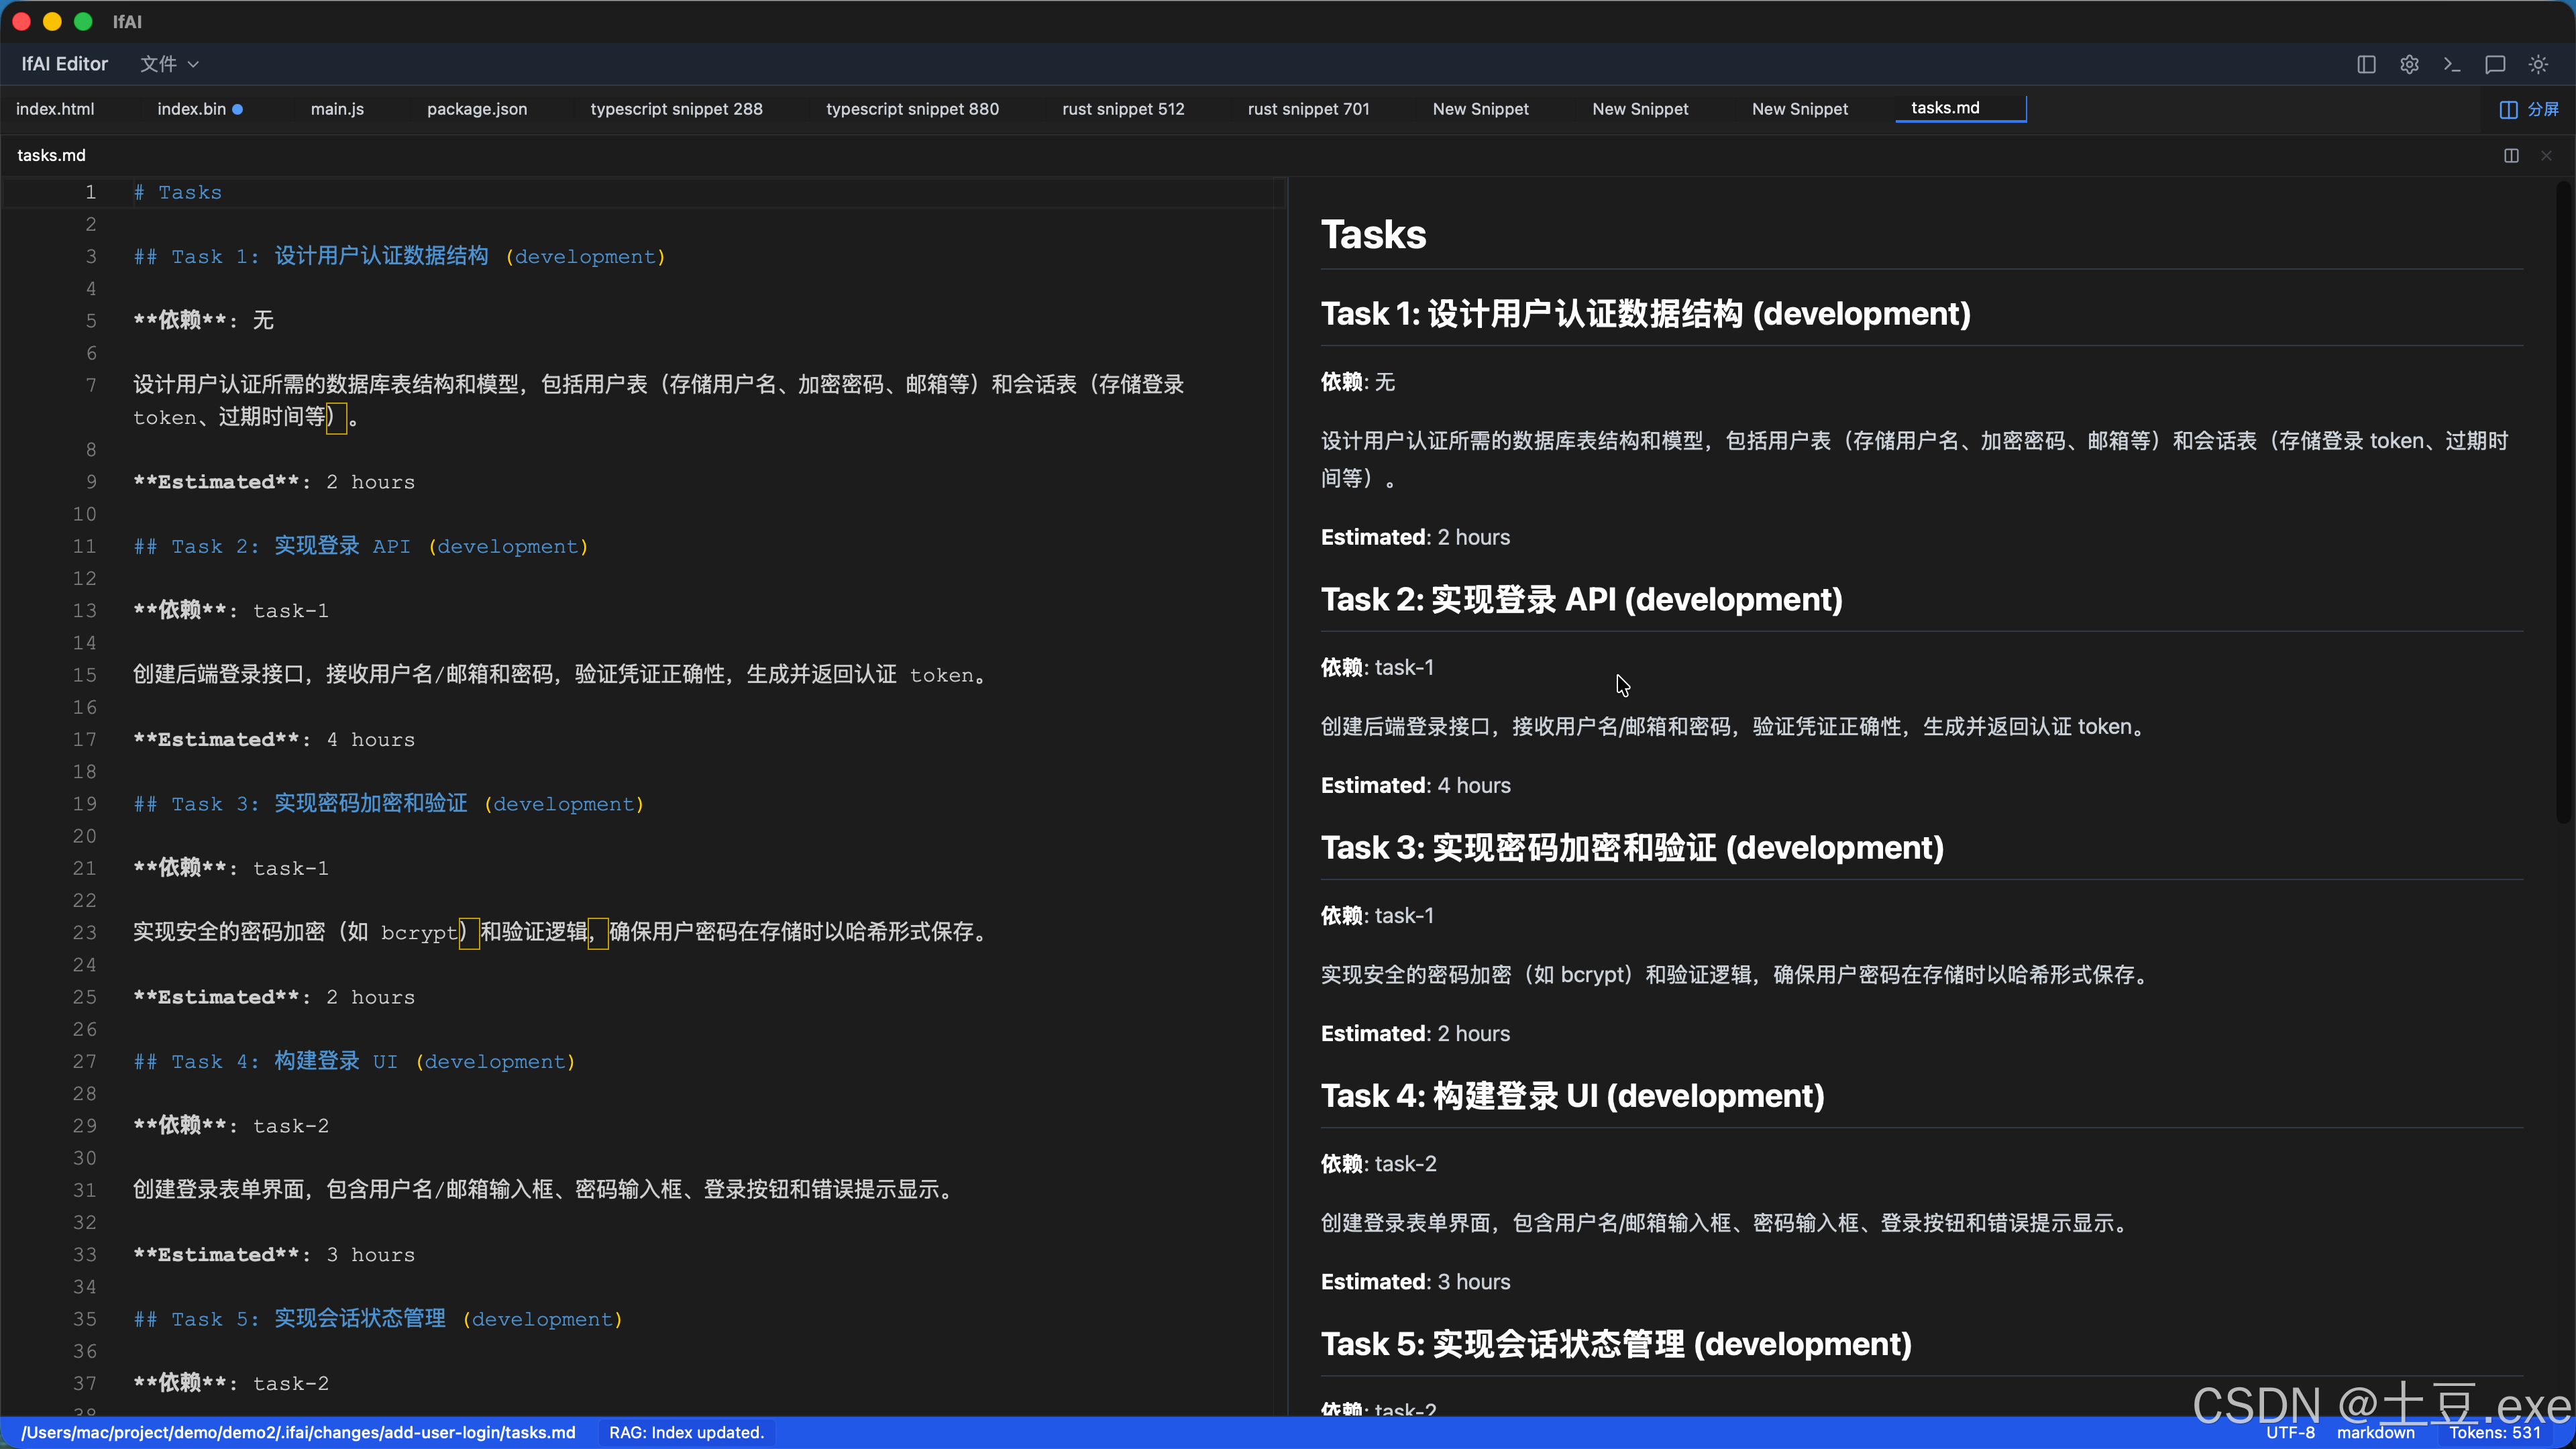Viewport: 2576px width, 1449px height.
Task: Click line number 19 in the gutter
Action: click(x=85, y=804)
